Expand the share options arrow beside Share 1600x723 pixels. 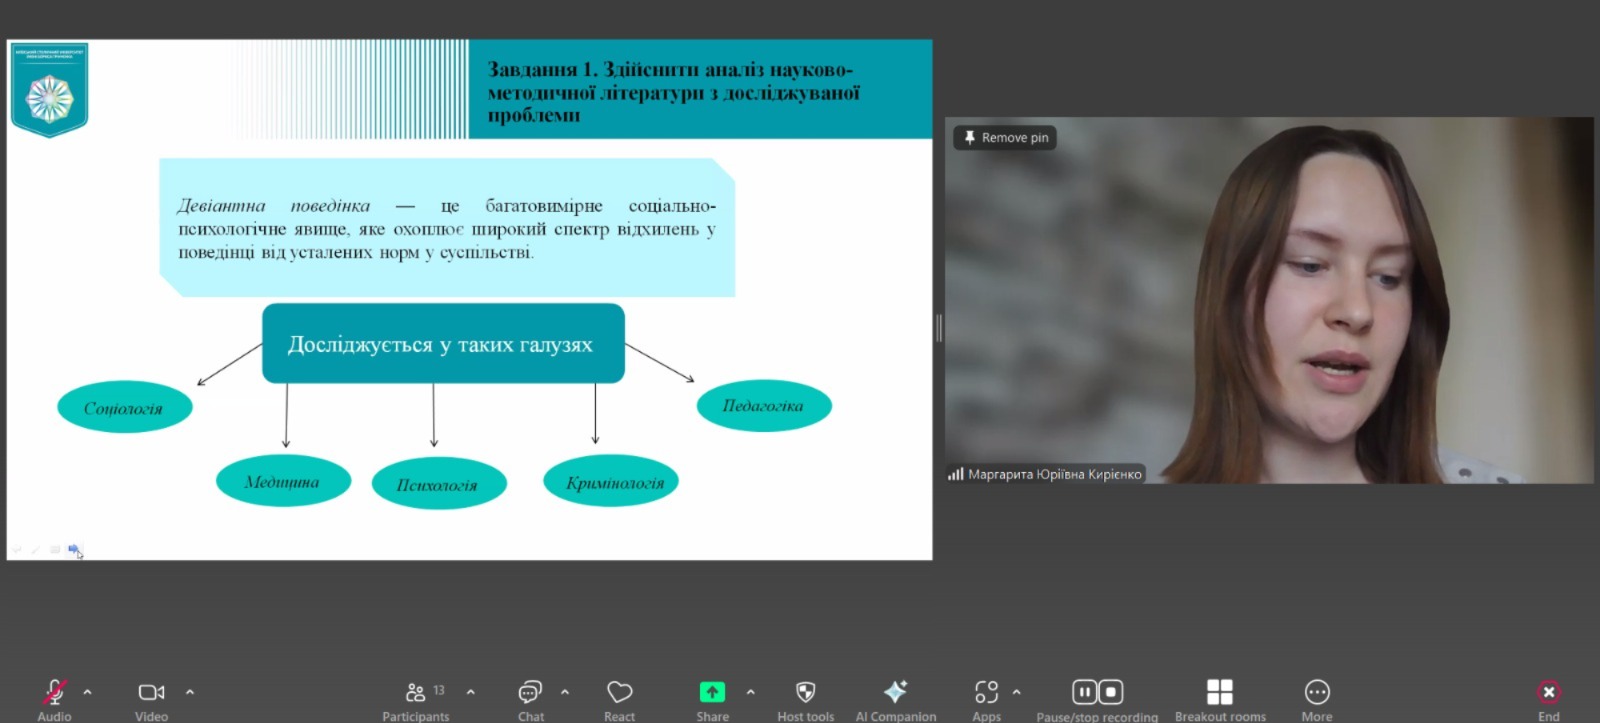point(751,692)
